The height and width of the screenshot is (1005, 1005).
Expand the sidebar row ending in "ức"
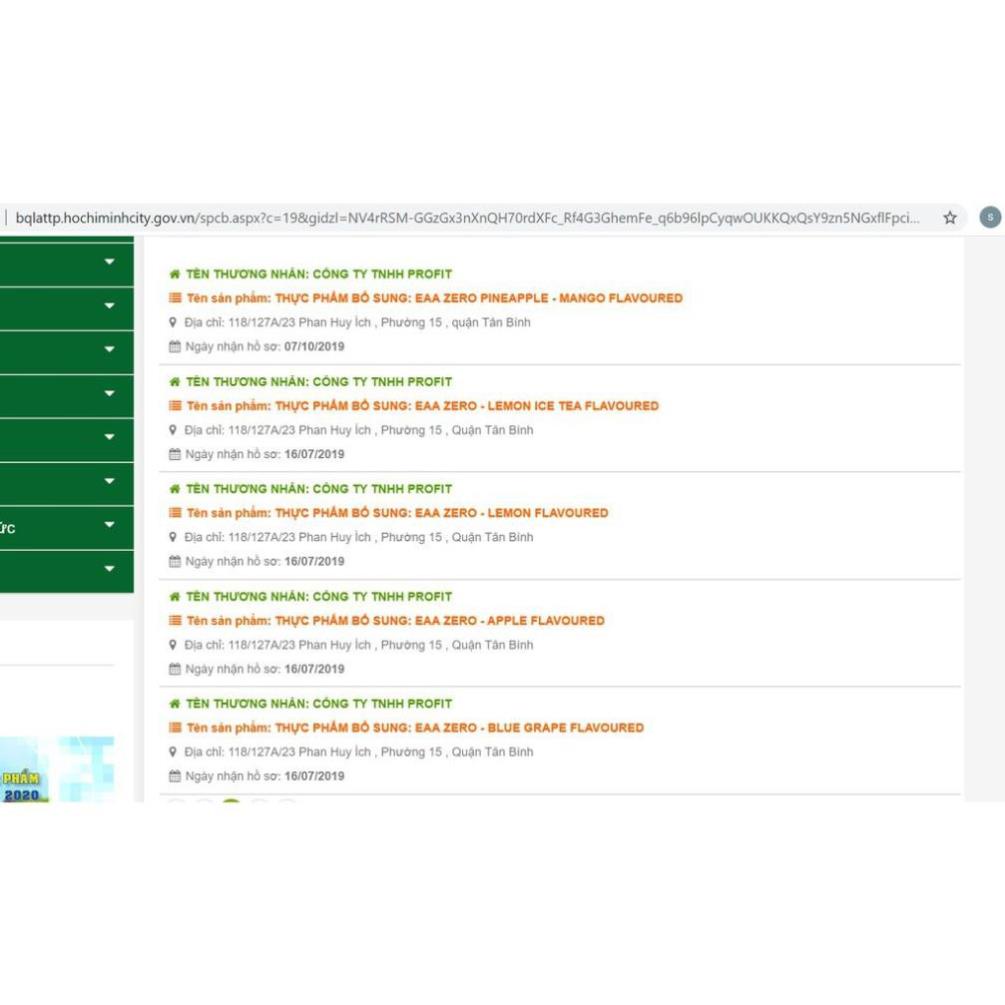pyautogui.click(x=109, y=526)
